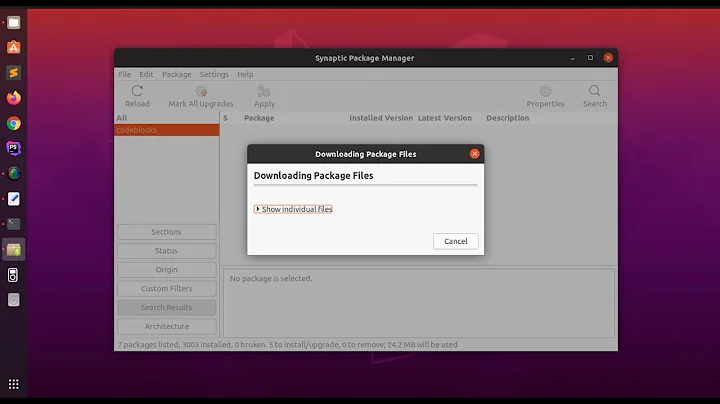Open the text editor dock icon

click(x=14, y=199)
